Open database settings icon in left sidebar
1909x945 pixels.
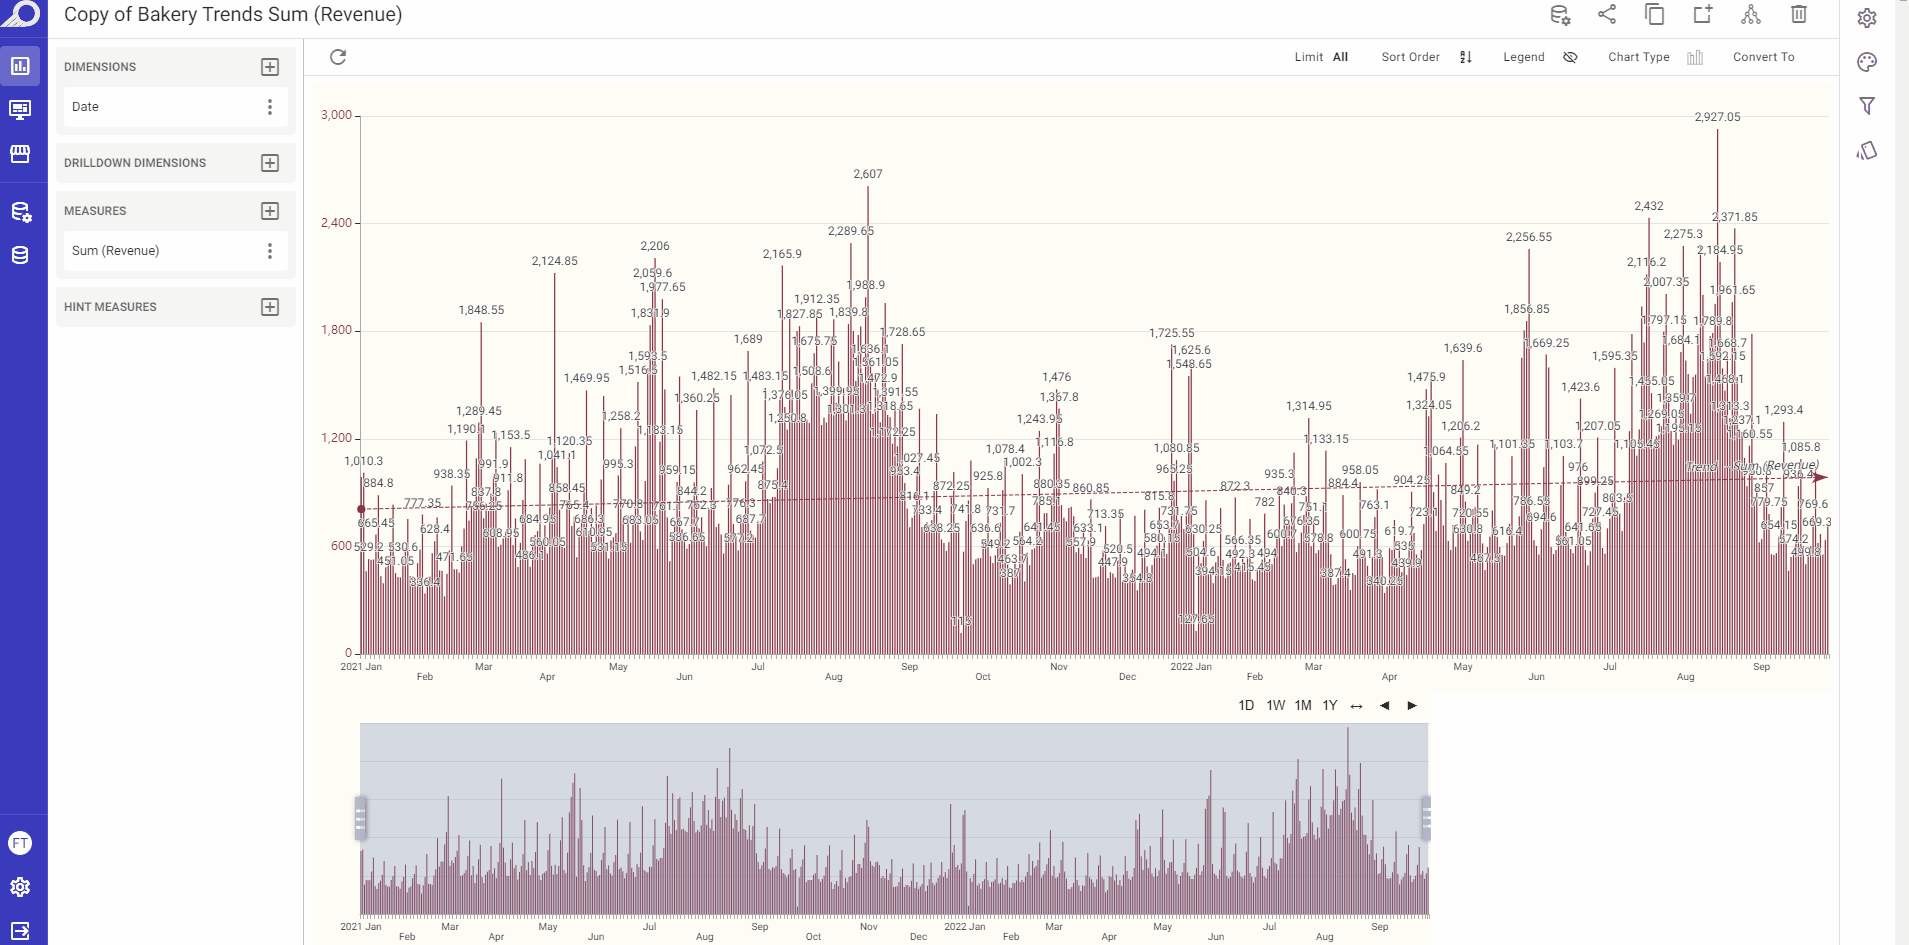point(20,212)
